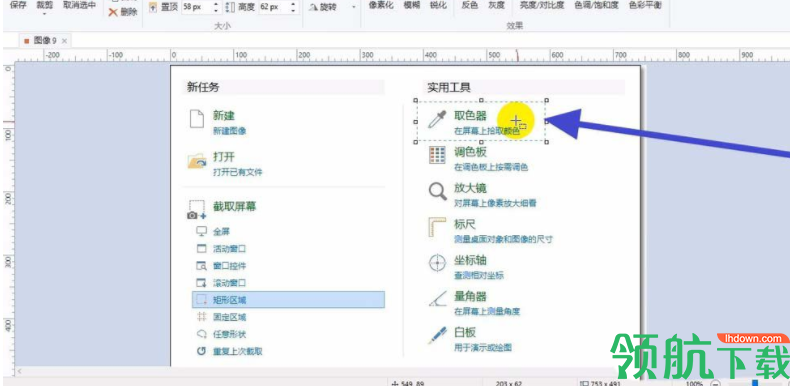The image size is (790, 386).
Task: Click the zoom slider handle in status bar
Action: [x=755, y=383]
